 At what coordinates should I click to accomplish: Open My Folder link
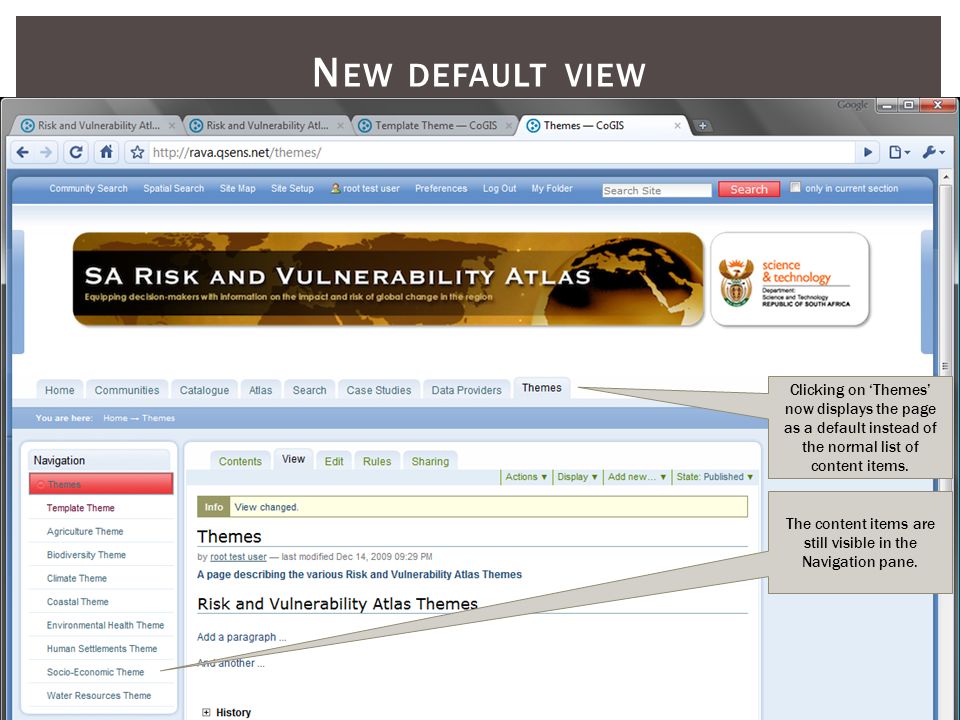pos(552,189)
